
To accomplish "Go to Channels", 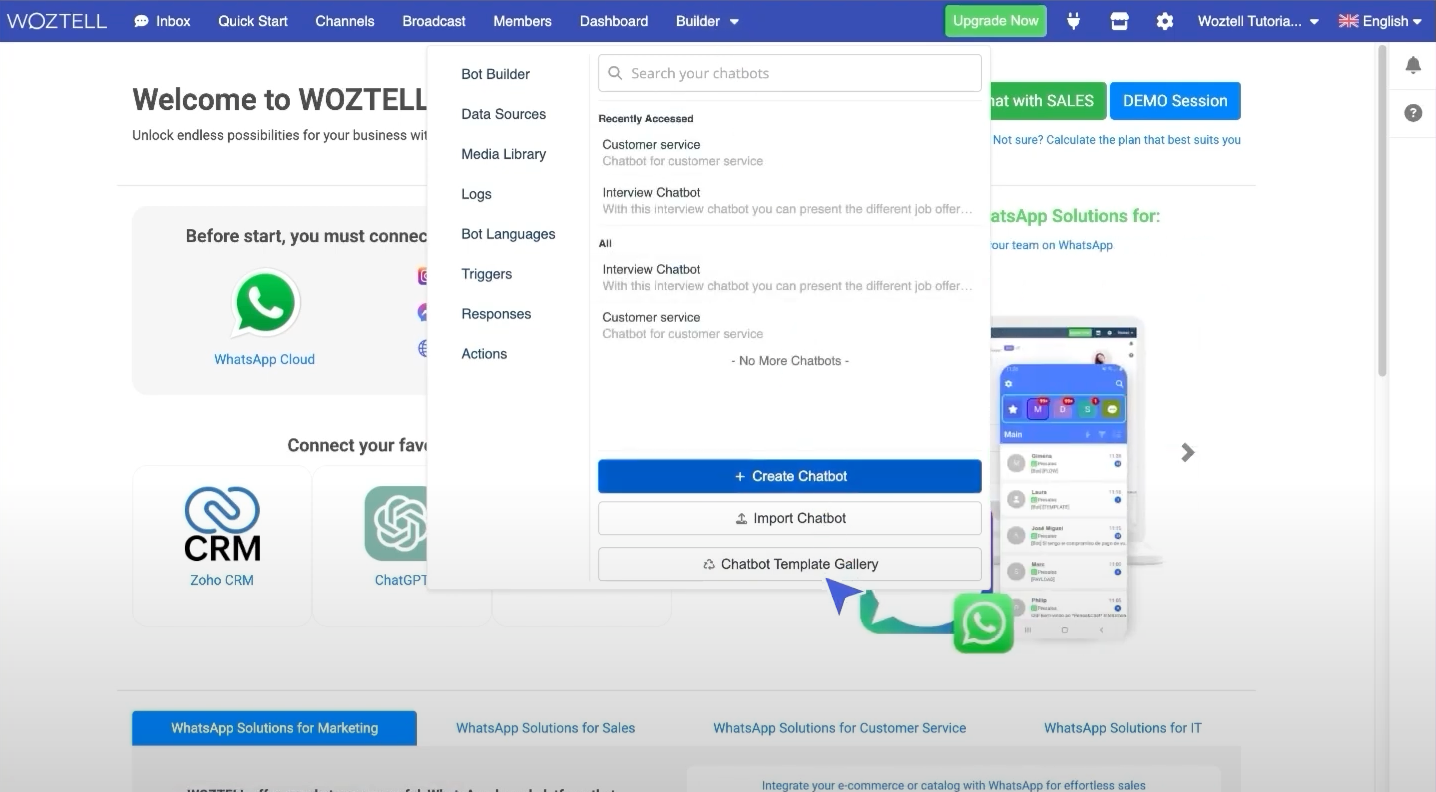I will (x=345, y=21).
